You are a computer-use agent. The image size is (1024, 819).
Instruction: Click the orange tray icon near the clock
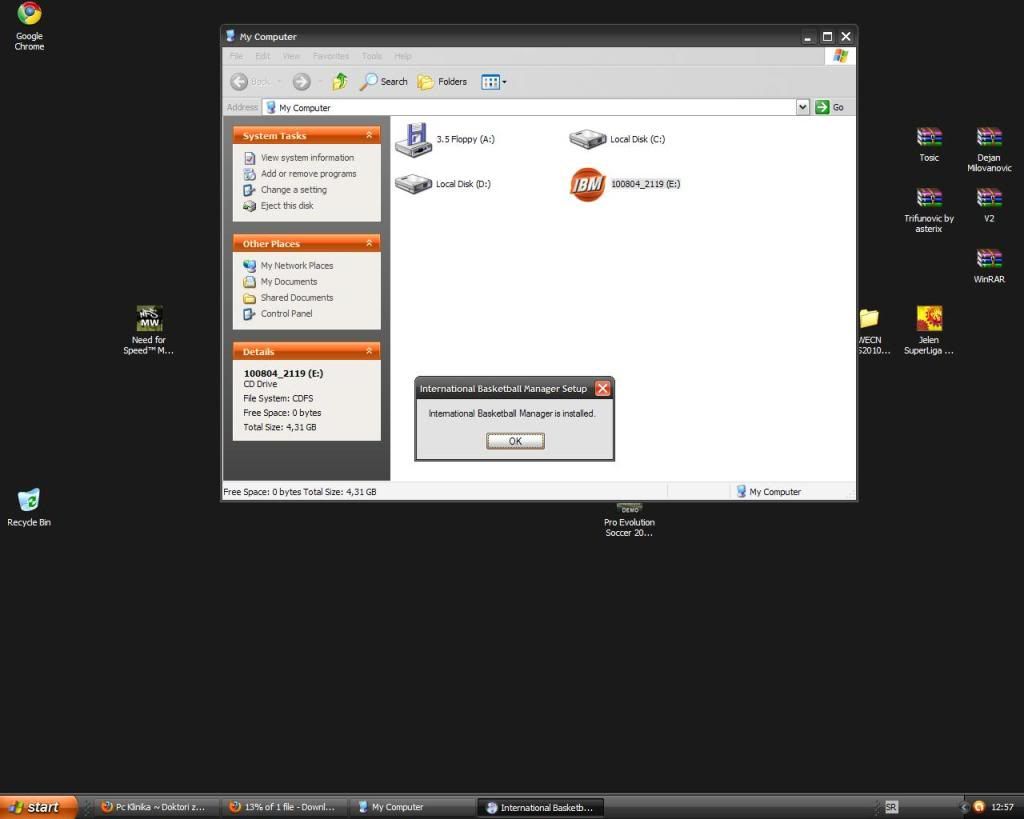click(x=979, y=807)
